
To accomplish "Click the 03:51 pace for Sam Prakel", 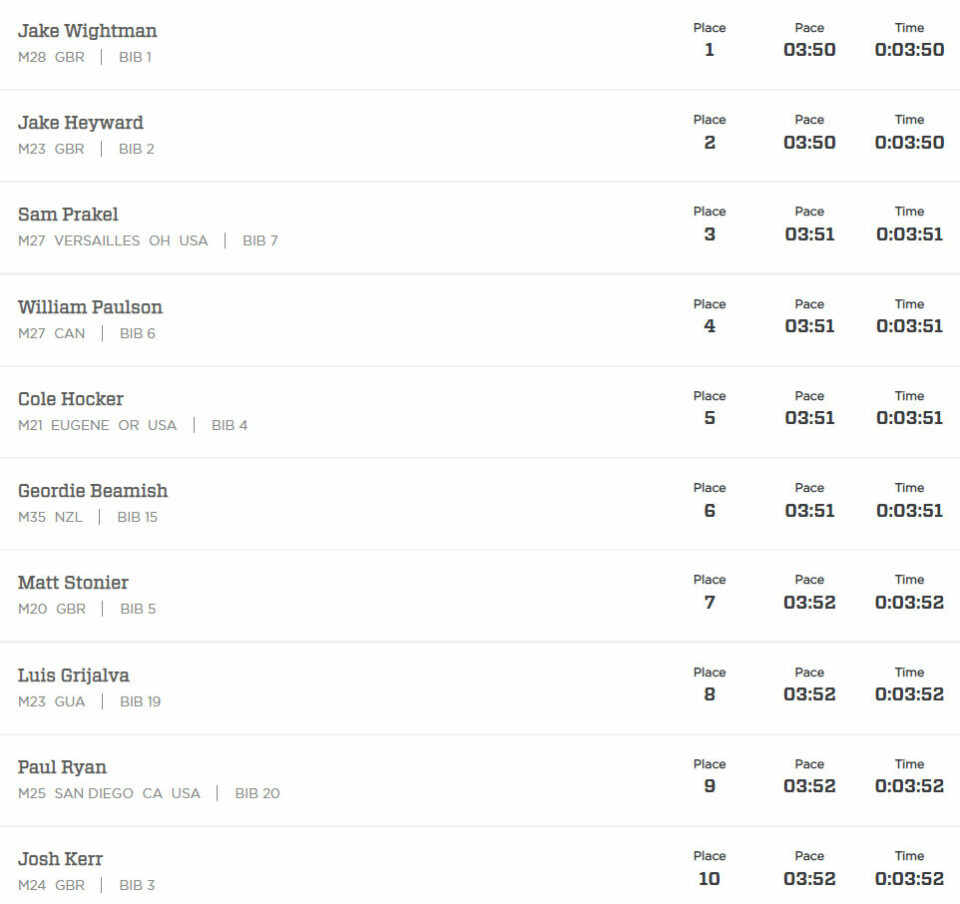I will 809,234.
